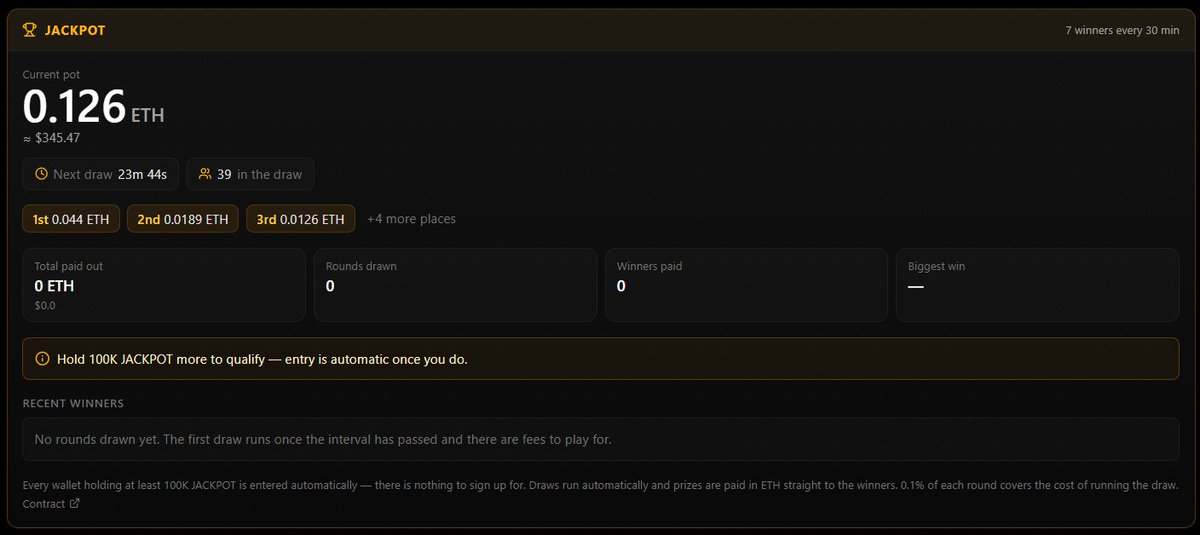Click the Biggest win stat card
1200x535 pixels.
(x=1037, y=285)
